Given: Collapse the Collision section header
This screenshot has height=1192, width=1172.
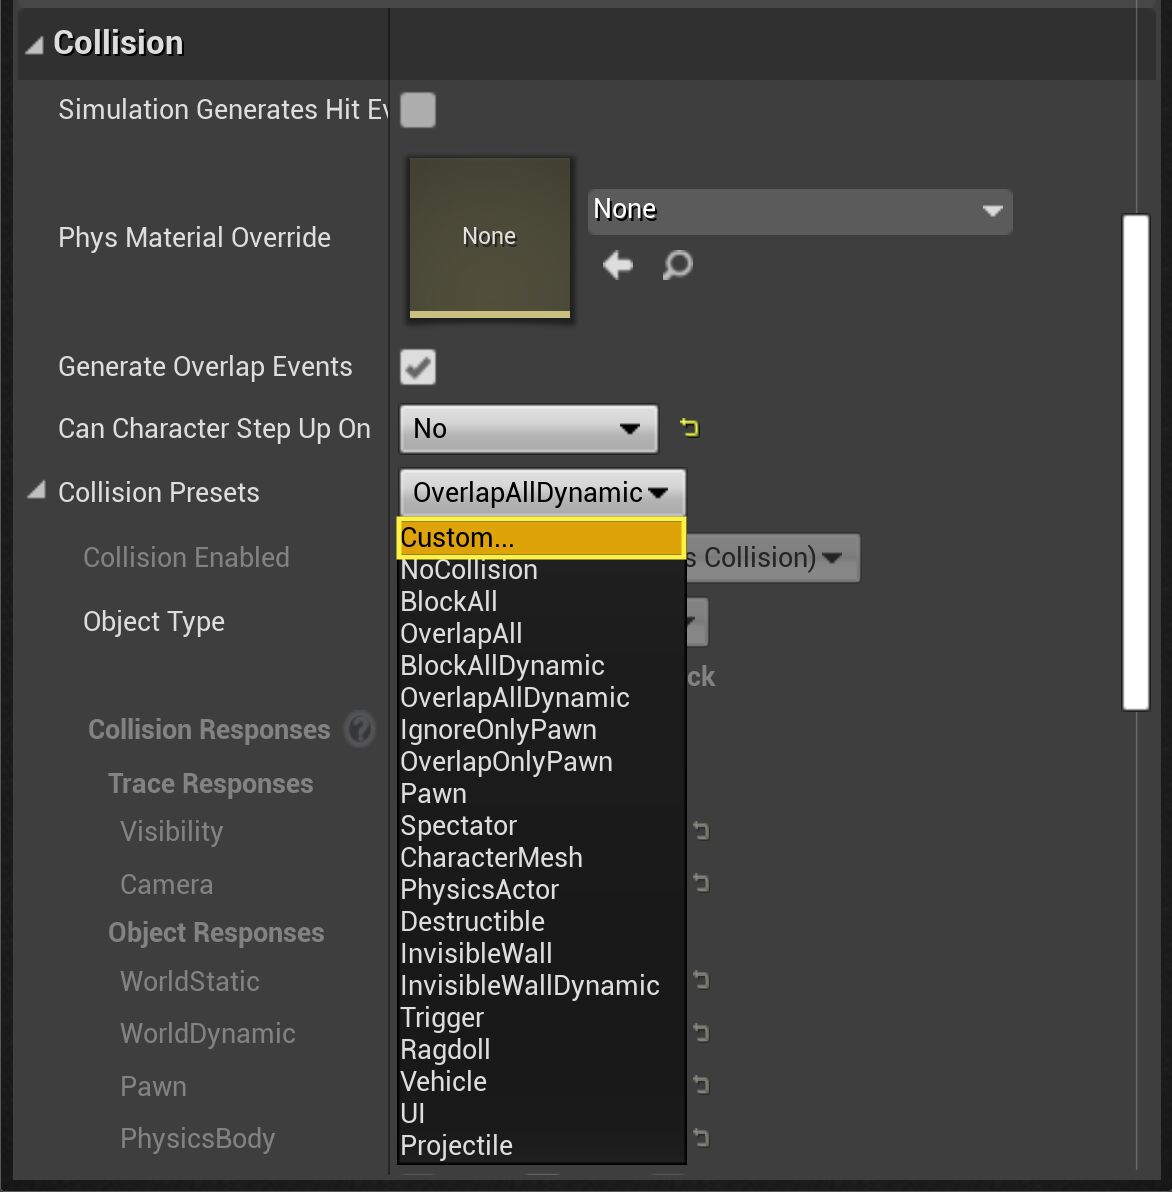Looking at the screenshot, I should [35, 44].
